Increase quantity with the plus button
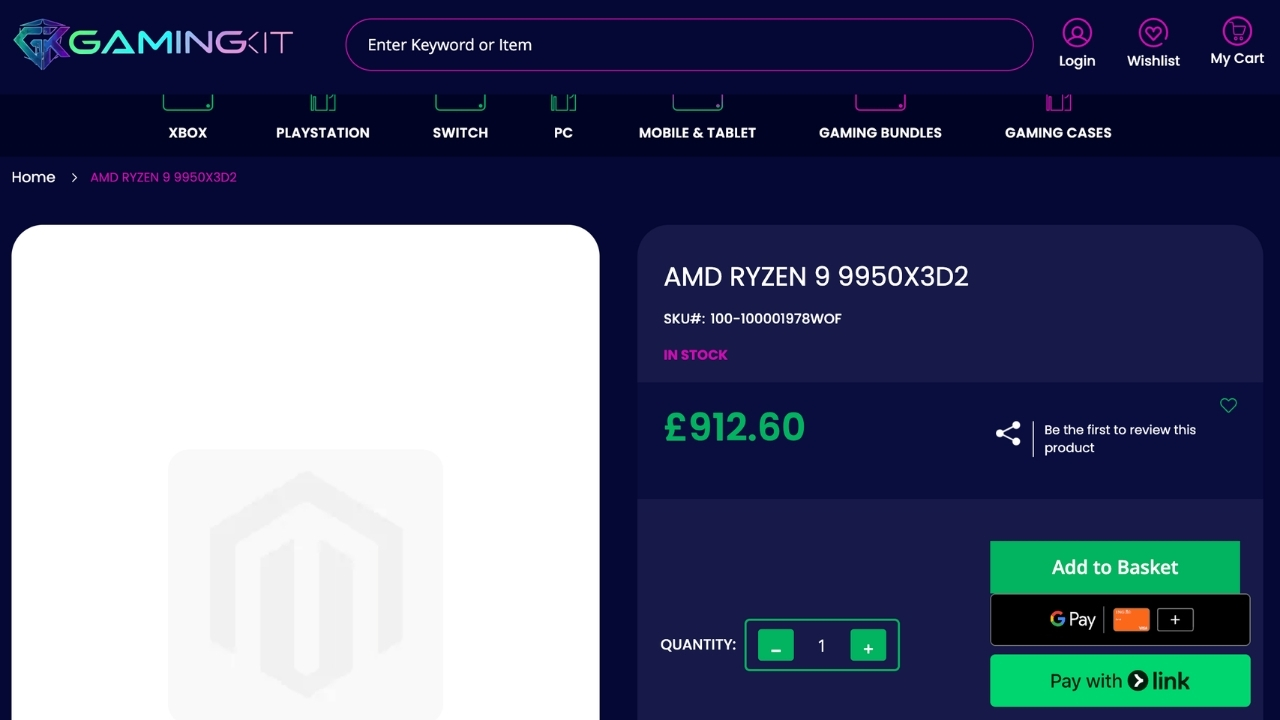The height and width of the screenshot is (720, 1280). tap(868, 646)
